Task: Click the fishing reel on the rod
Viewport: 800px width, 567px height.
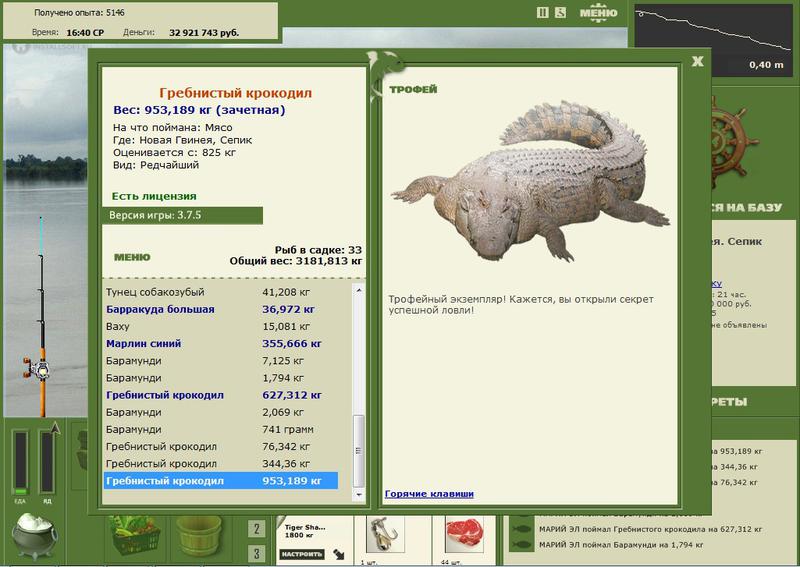Action: tap(37, 368)
